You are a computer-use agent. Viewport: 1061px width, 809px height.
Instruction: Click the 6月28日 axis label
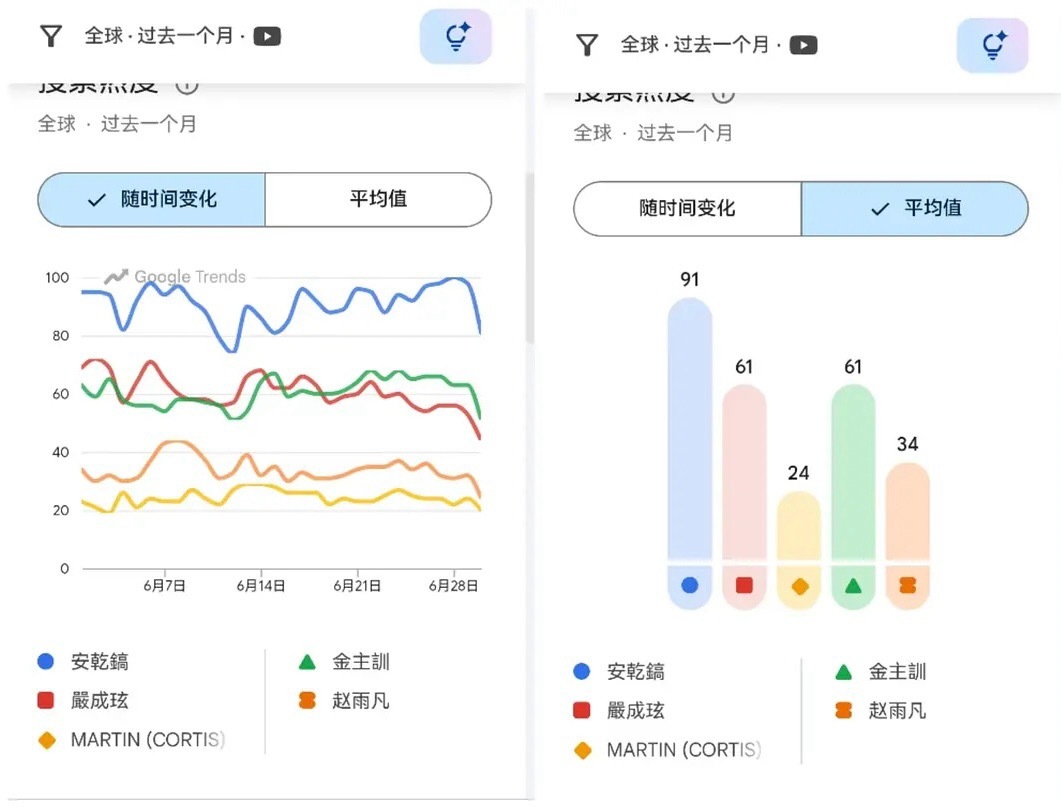click(453, 586)
